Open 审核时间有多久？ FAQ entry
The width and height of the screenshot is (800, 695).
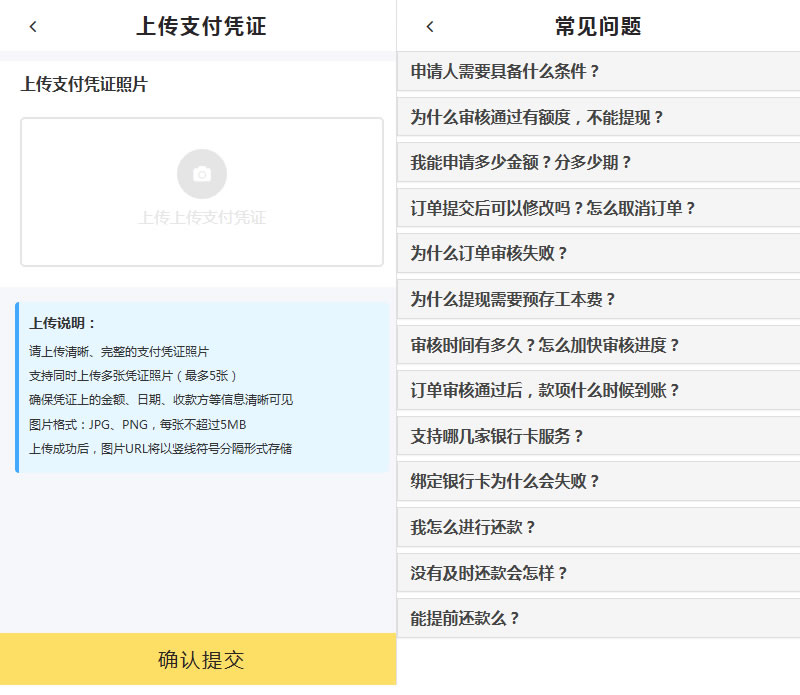coord(598,345)
